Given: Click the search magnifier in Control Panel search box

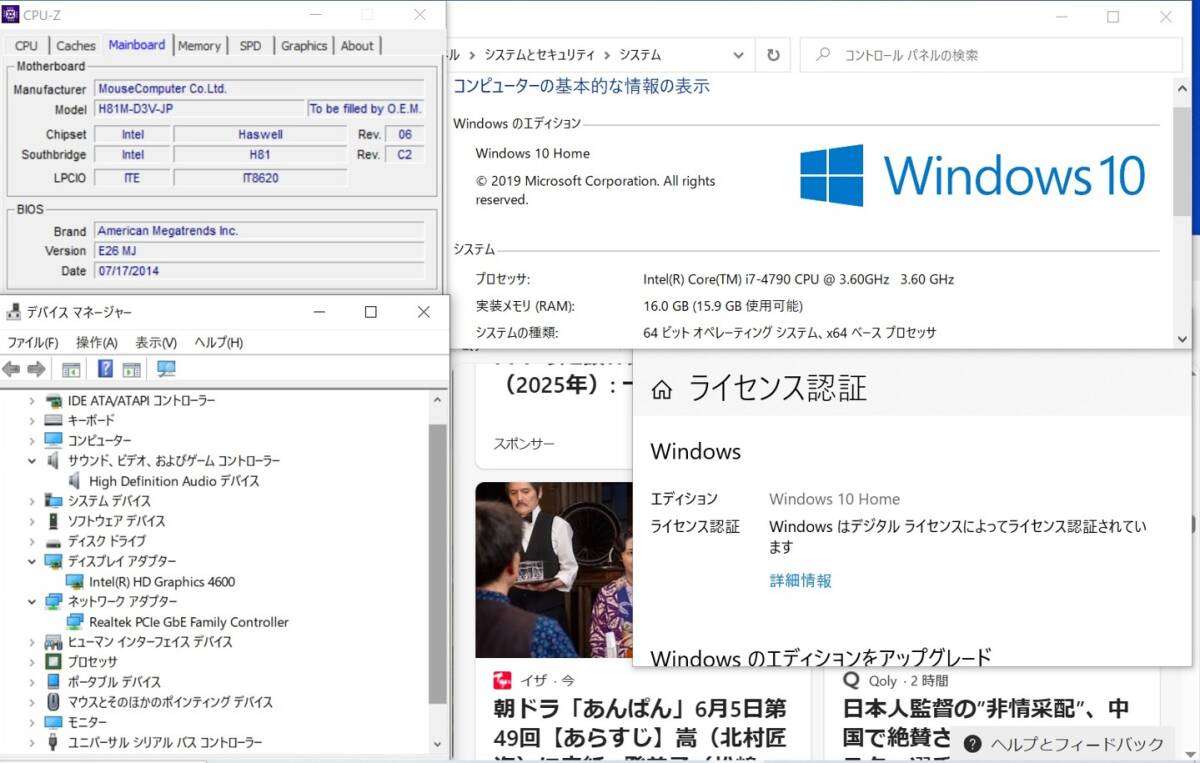Looking at the screenshot, I should [823, 55].
